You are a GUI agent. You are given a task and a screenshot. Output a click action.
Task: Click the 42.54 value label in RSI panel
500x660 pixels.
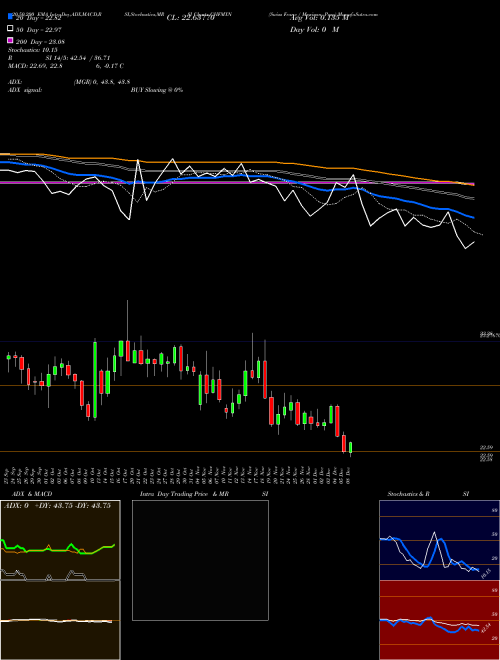pos(485,629)
